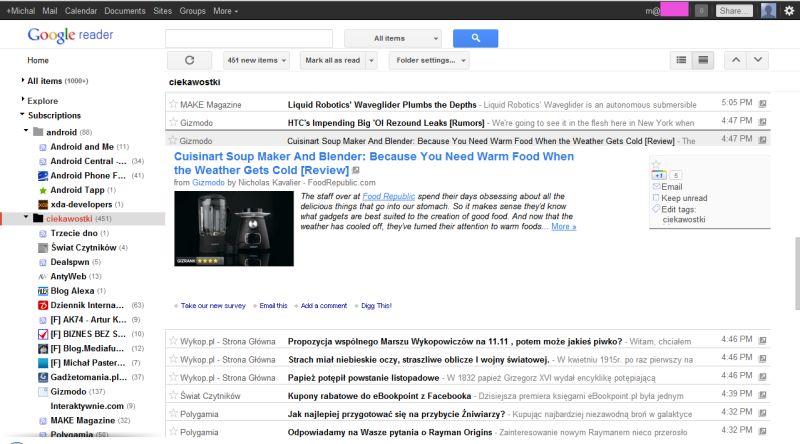Select Gizmodo (137) subscription
The width and height of the screenshot is (800, 444).
coord(78,391)
